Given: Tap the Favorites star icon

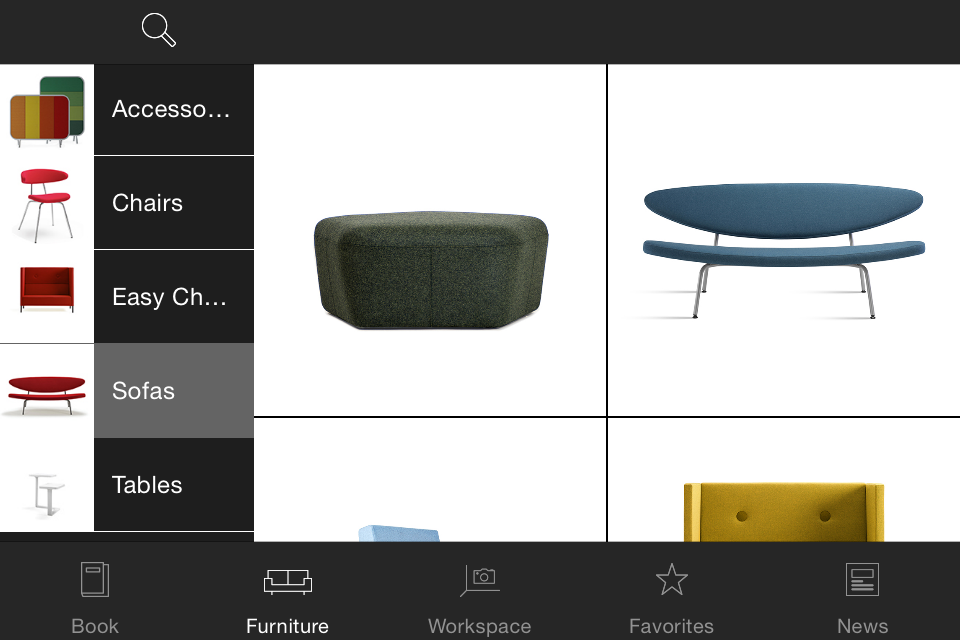Looking at the screenshot, I should 672,579.
